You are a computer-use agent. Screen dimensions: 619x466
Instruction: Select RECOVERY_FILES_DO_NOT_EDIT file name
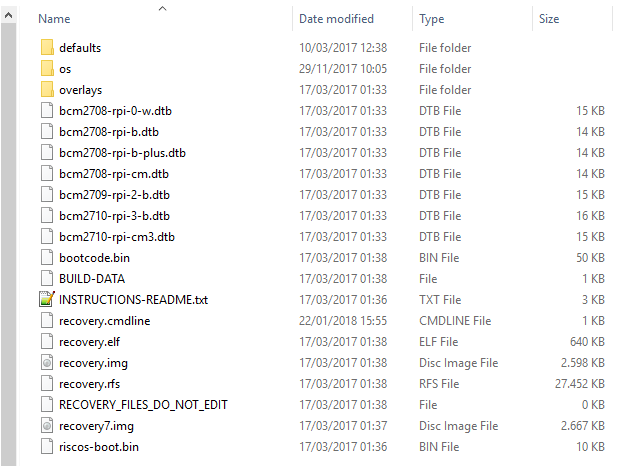tap(143, 405)
